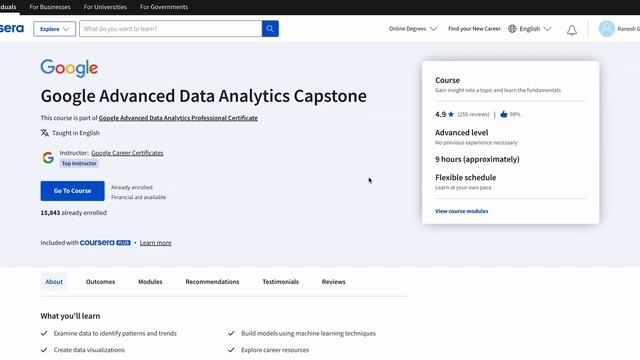Click the user profile avatar
The height and width of the screenshot is (360, 640).
[x=607, y=29]
